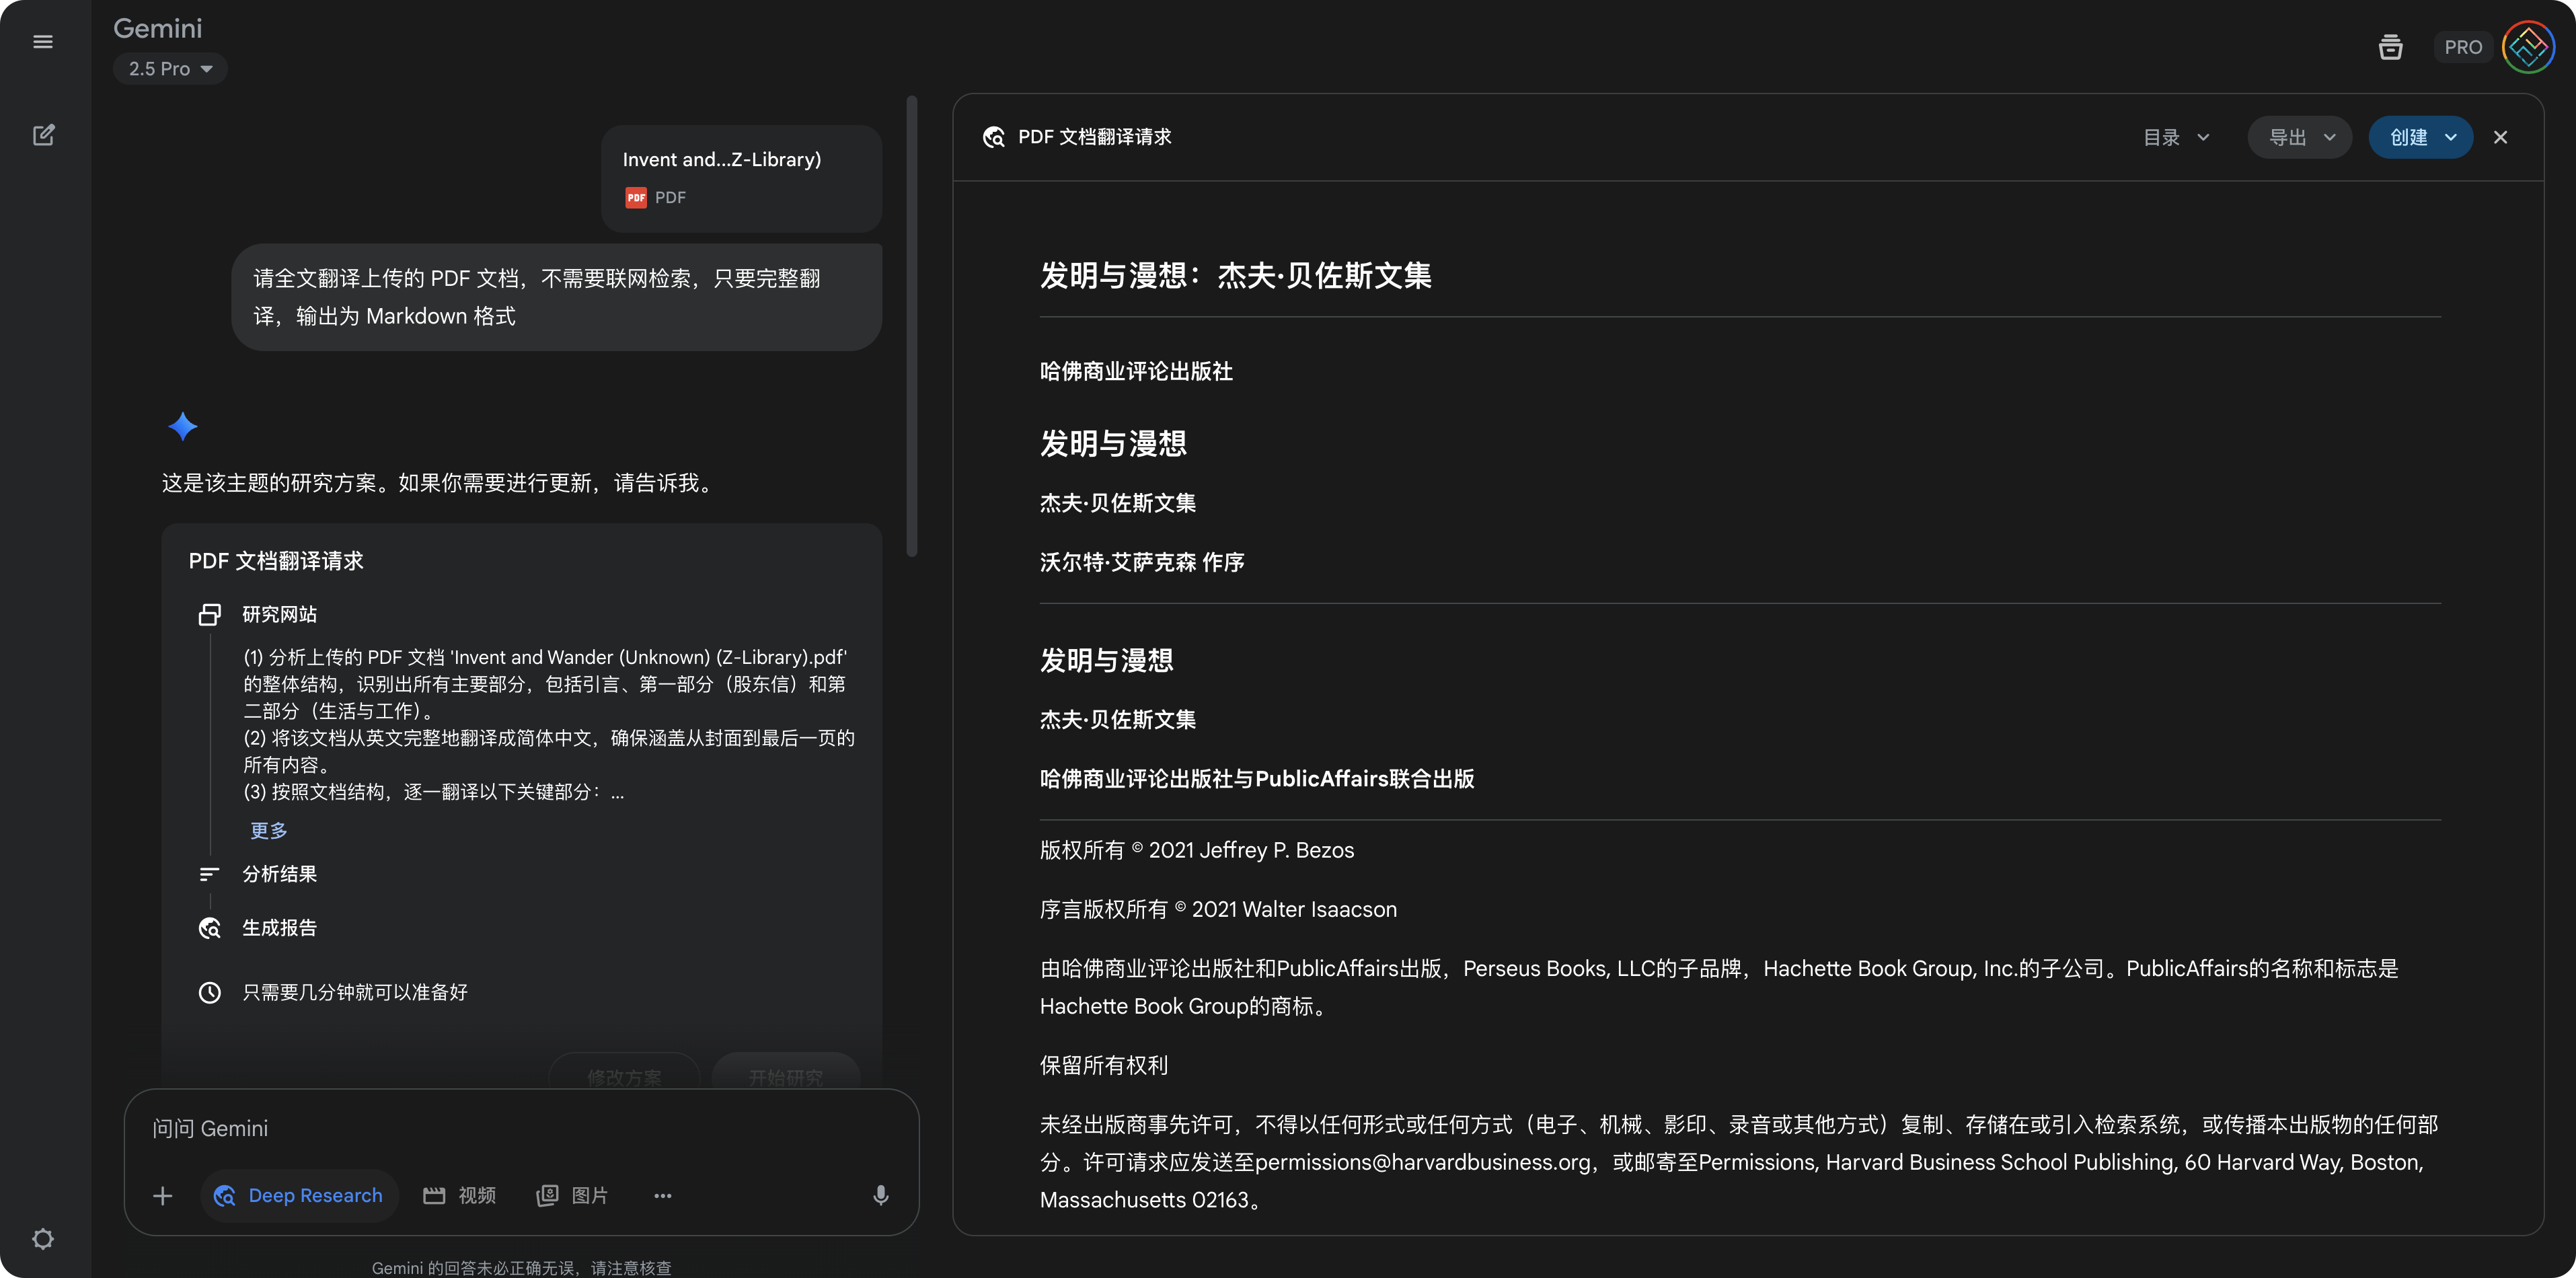Image resolution: width=2576 pixels, height=1278 pixels.
Task: Click the PRO badge
Action: coord(2463,47)
